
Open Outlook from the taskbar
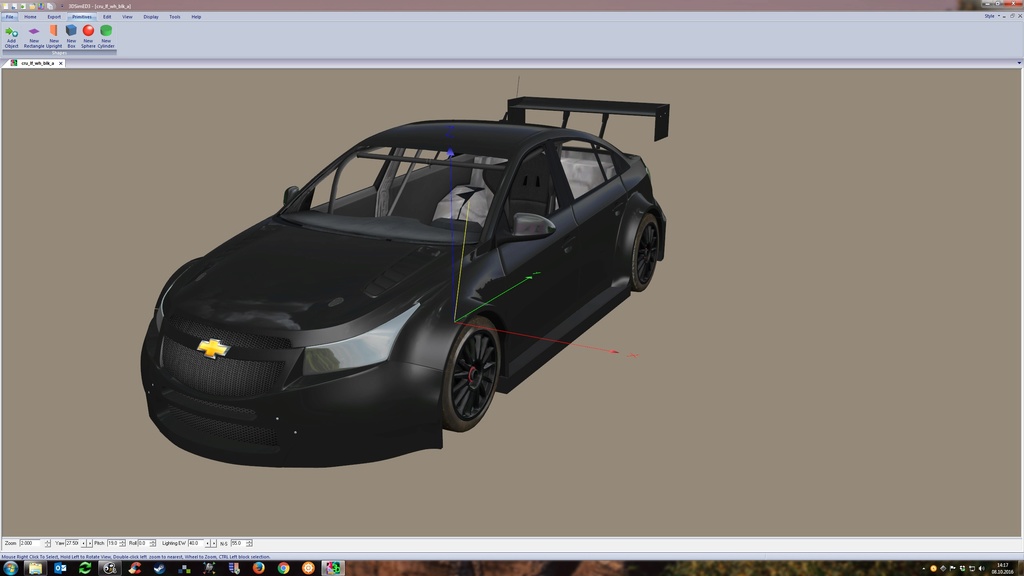[60, 568]
